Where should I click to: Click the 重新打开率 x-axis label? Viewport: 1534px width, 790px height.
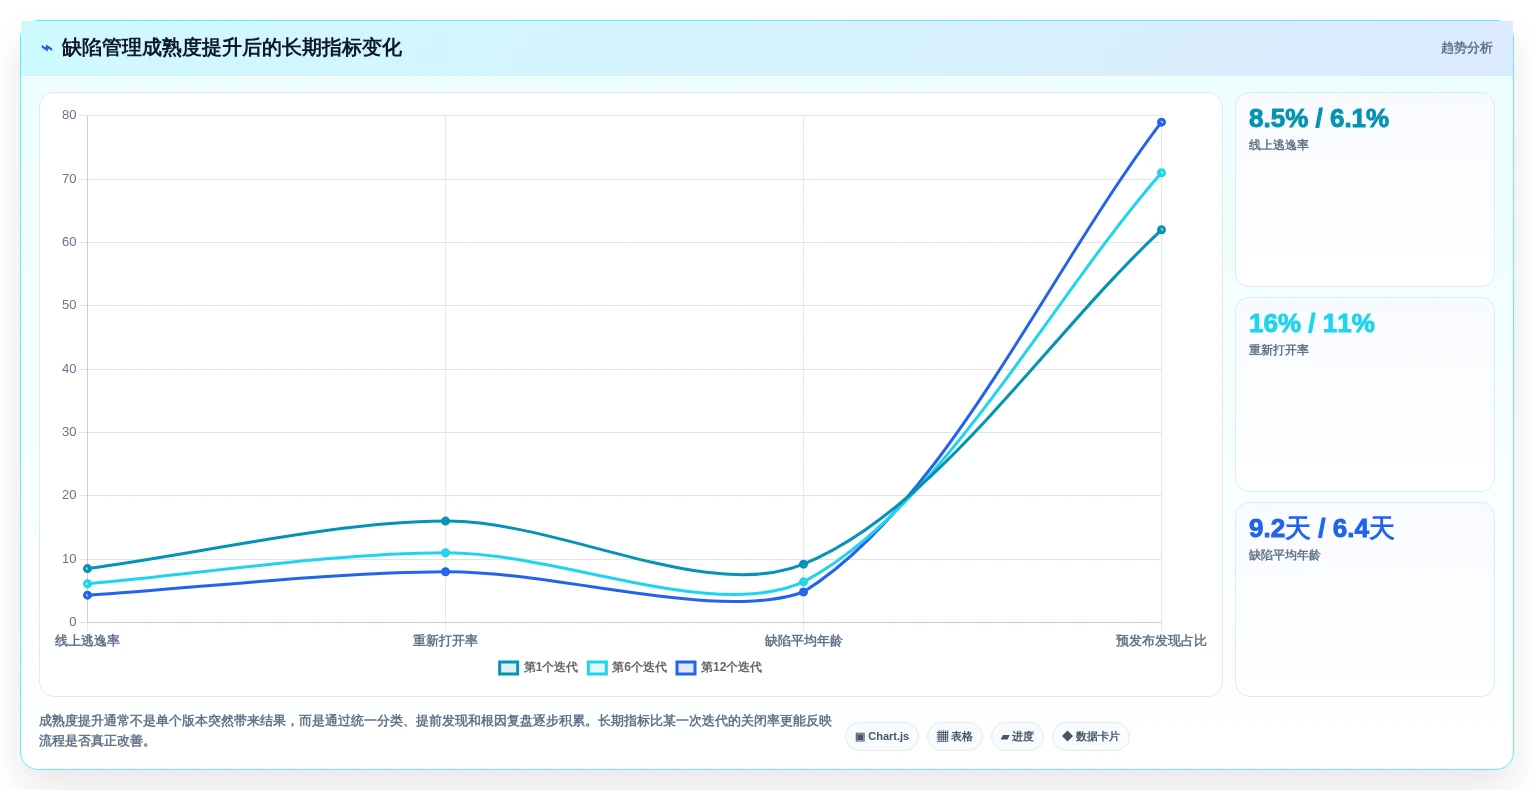[445, 641]
